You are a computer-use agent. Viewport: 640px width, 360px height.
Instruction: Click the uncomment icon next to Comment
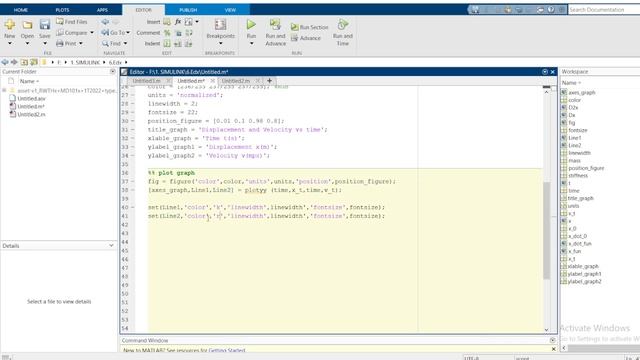(x=178, y=33)
